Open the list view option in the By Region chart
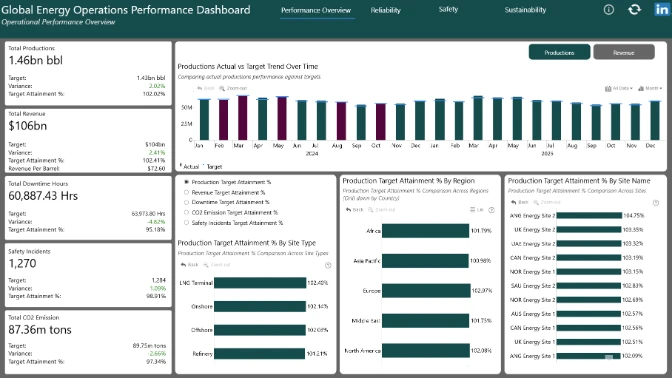The width and height of the screenshot is (672, 378). [477, 210]
